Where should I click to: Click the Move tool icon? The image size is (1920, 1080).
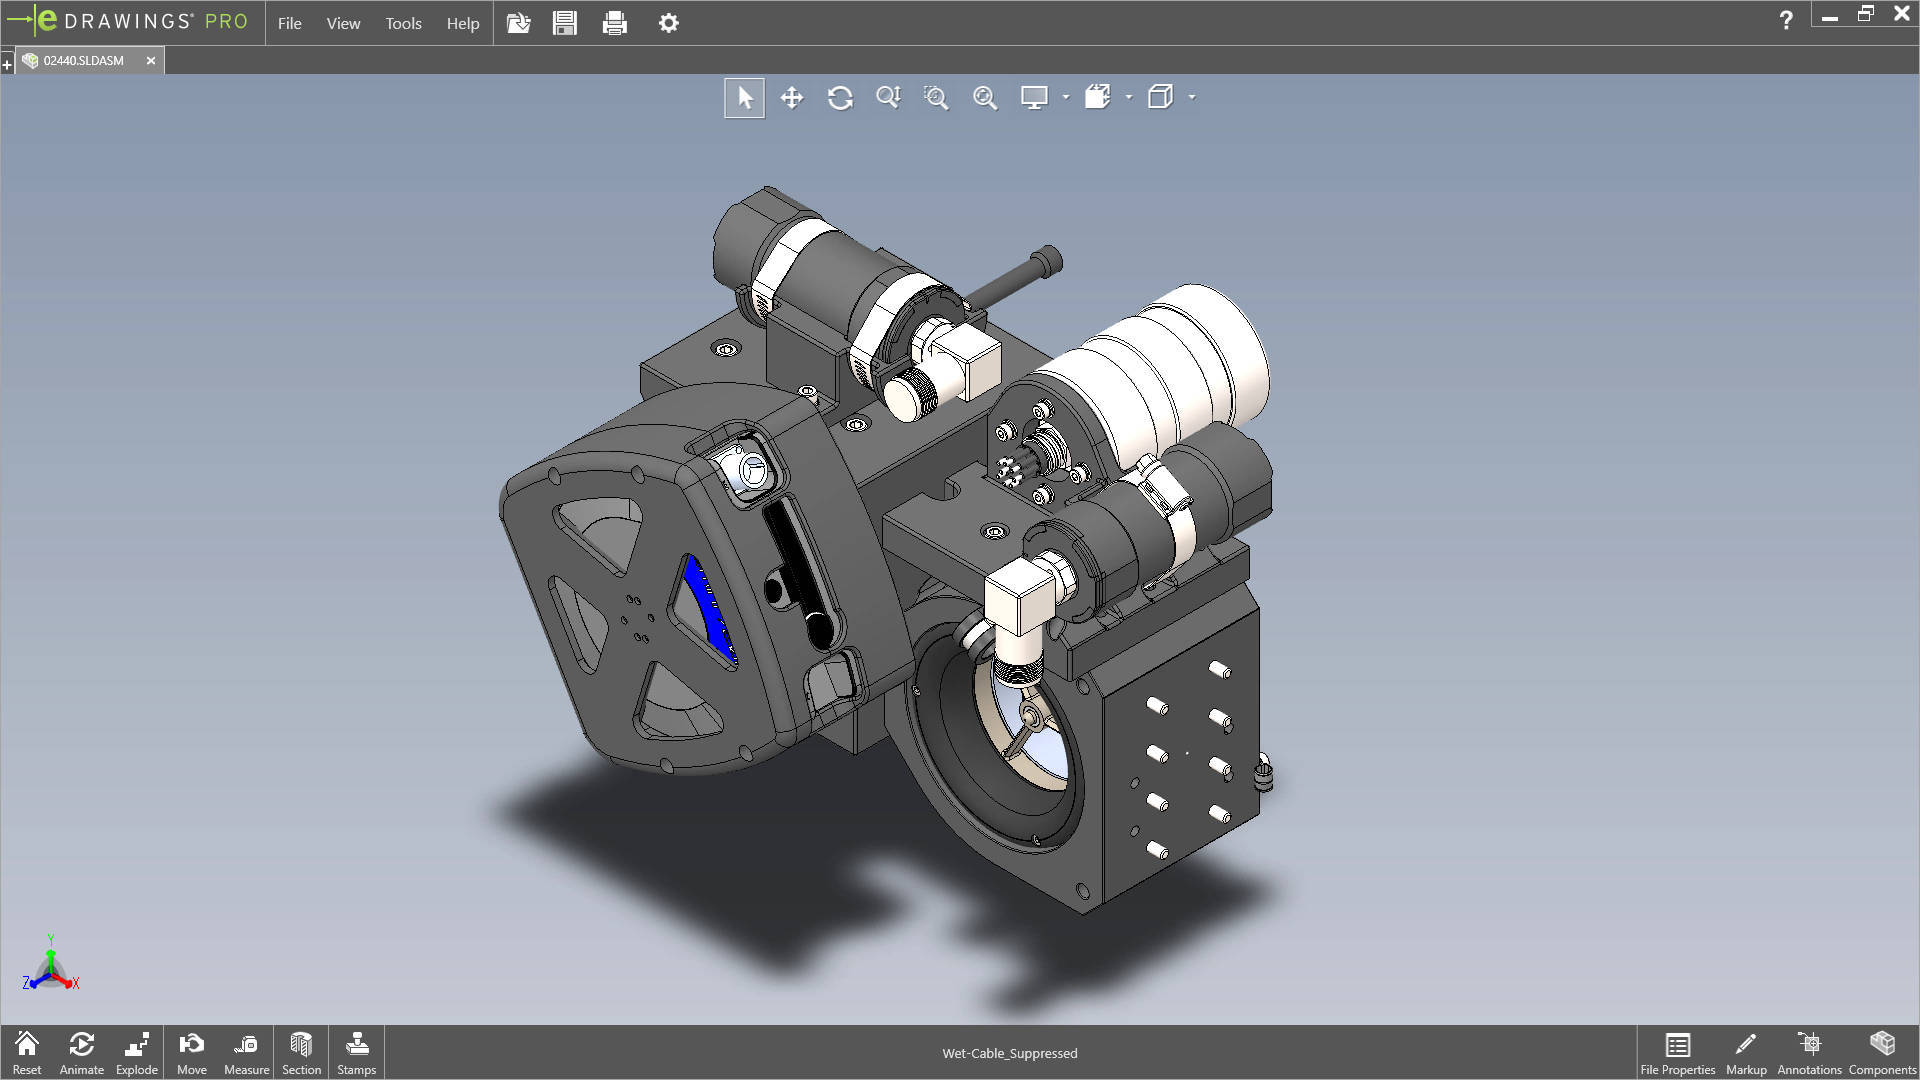[x=191, y=1051]
